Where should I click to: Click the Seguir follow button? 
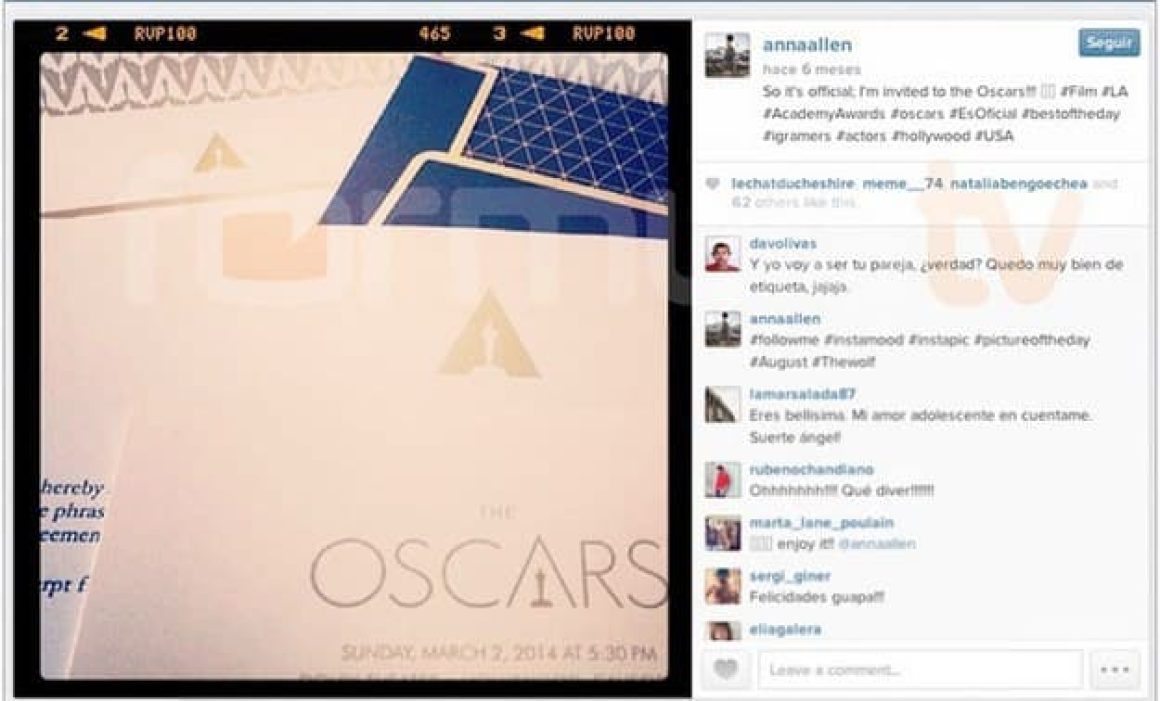(1108, 43)
